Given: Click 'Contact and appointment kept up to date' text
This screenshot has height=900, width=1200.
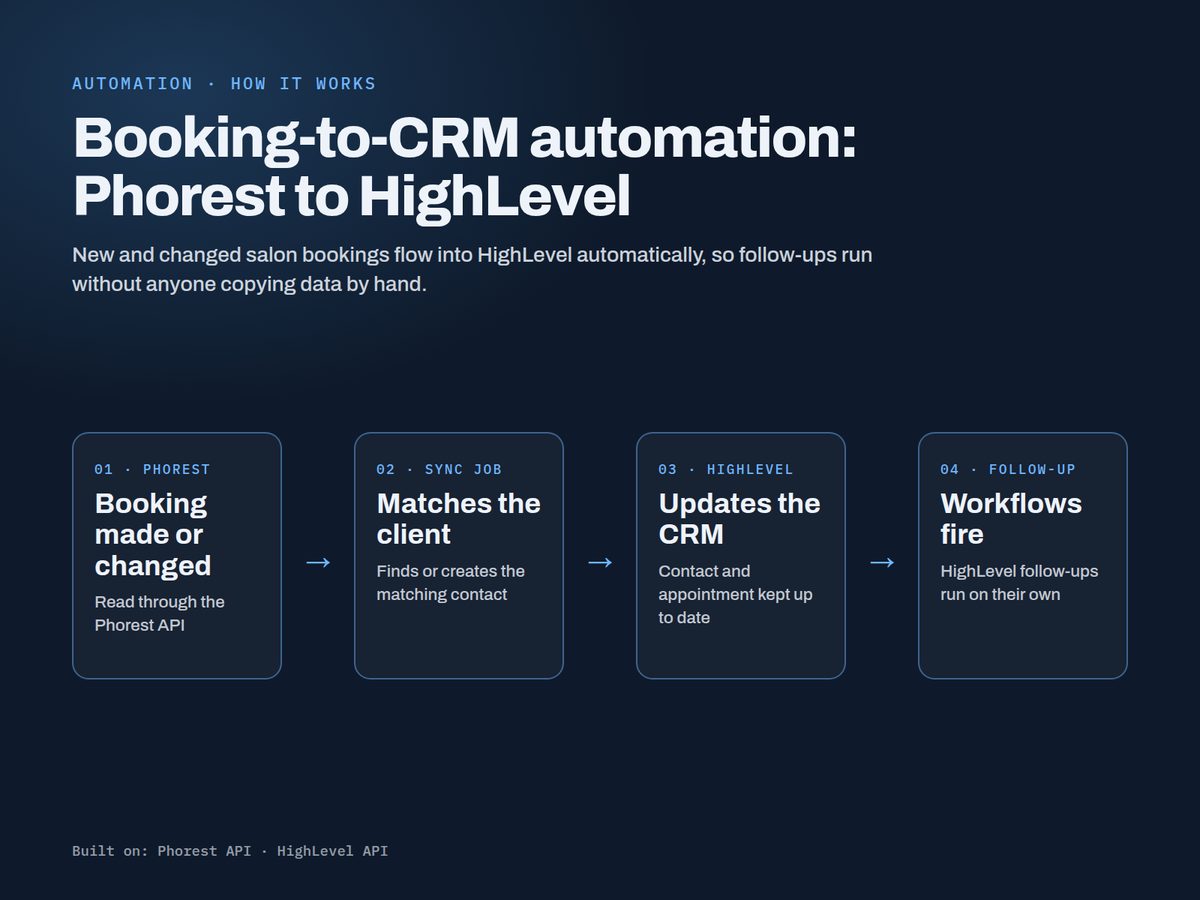Looking at the screenshot, I should tap(736, 594).
